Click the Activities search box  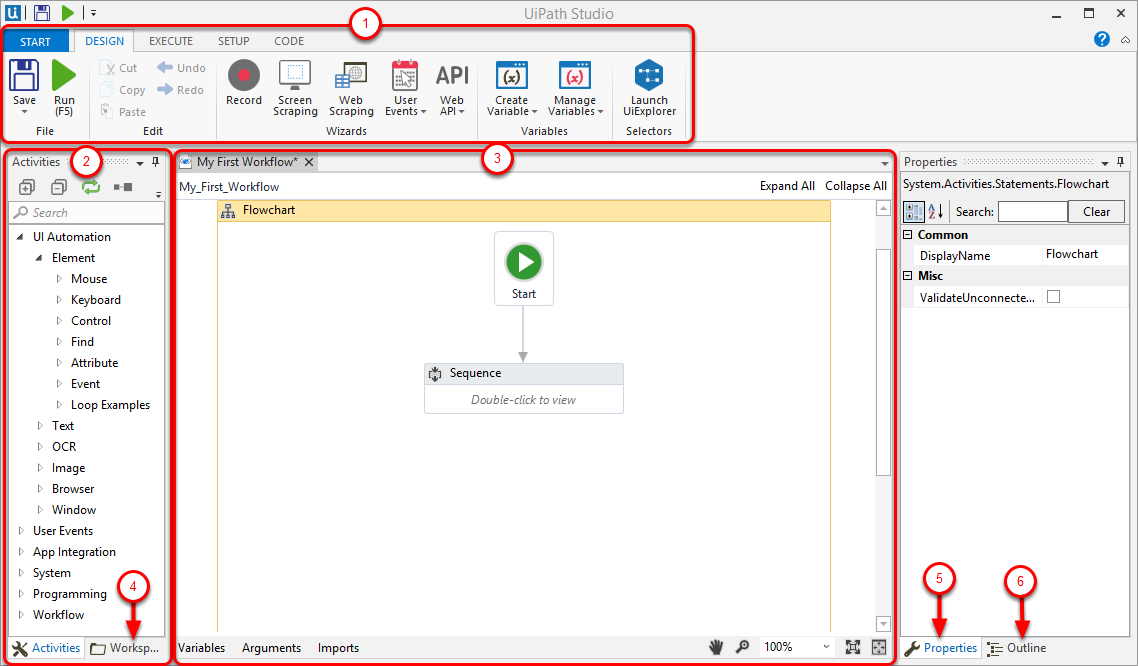pos(87,213)
